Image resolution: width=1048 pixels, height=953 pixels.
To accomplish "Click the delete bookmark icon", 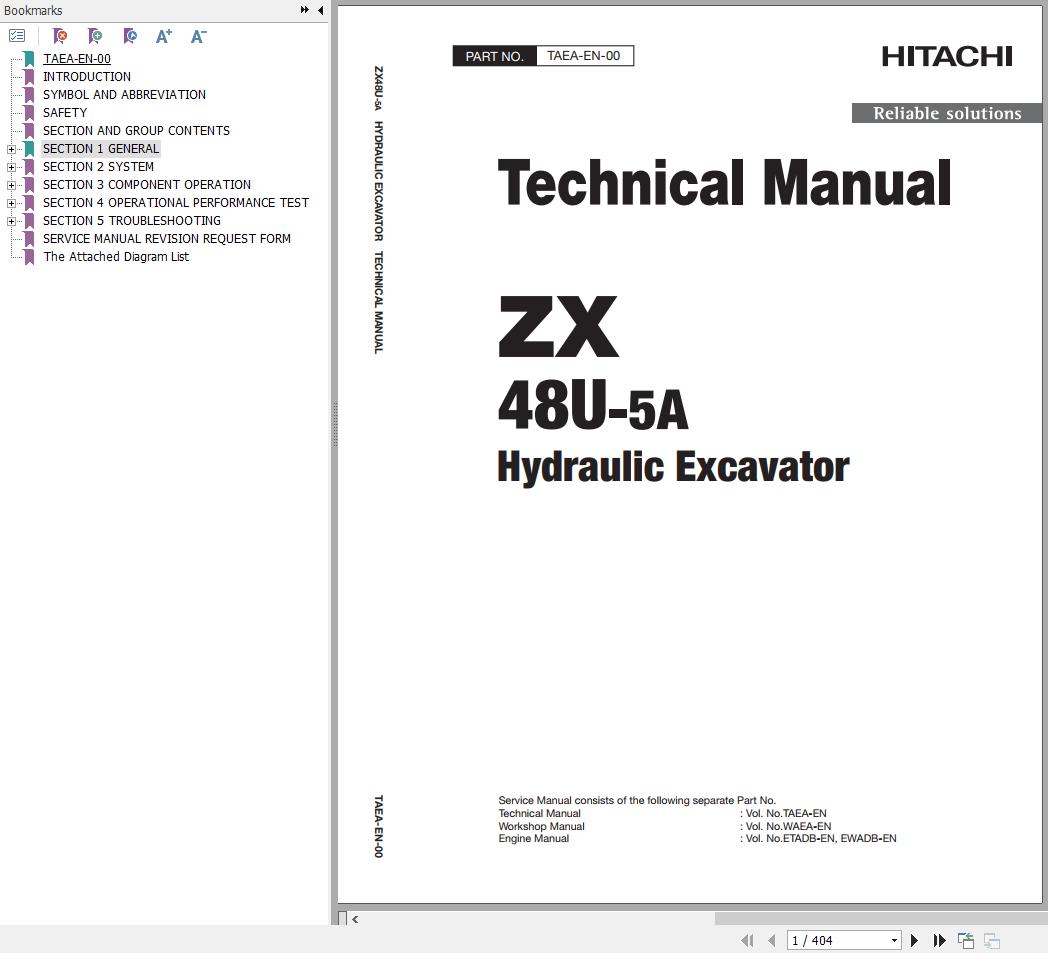I will click(x=60, y=36).
